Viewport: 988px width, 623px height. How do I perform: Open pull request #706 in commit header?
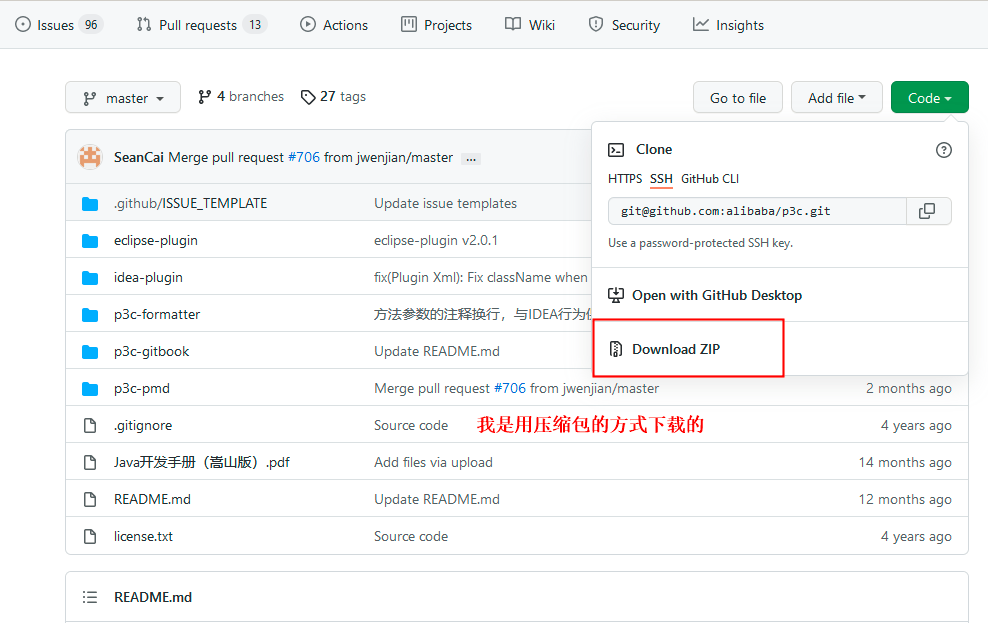pos(304,157)
